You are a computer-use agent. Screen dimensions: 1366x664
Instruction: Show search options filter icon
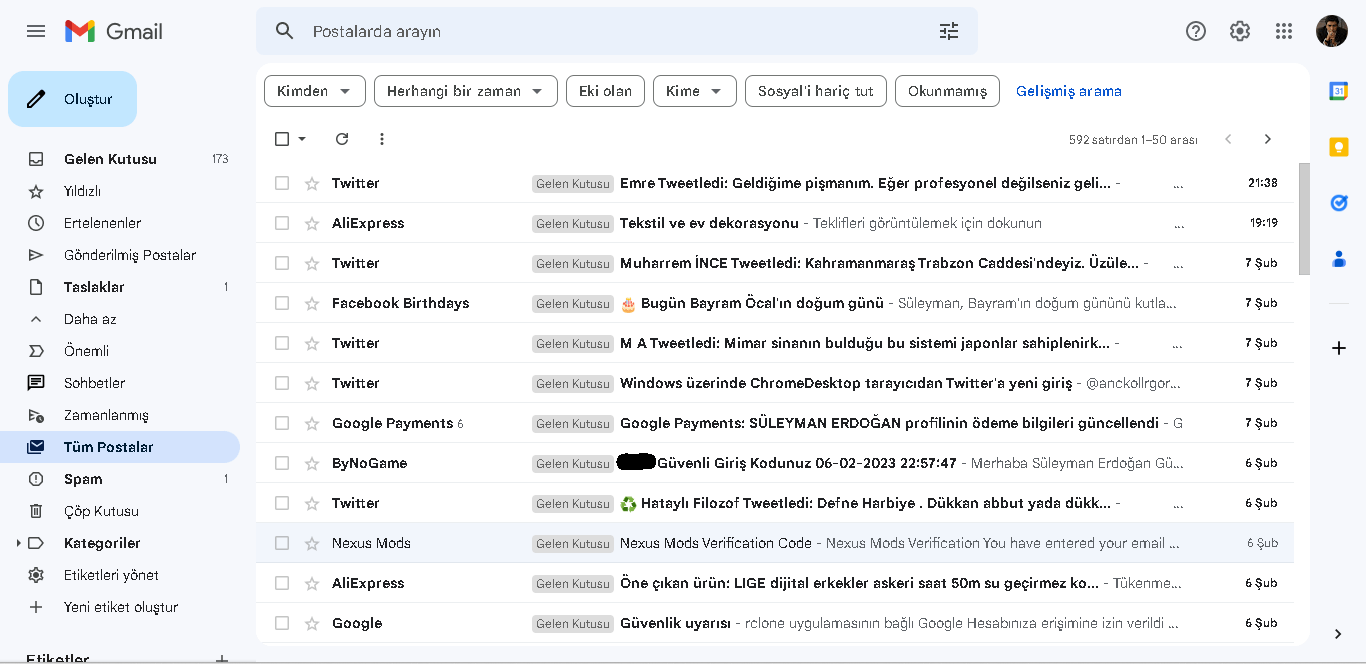point(949,31)
